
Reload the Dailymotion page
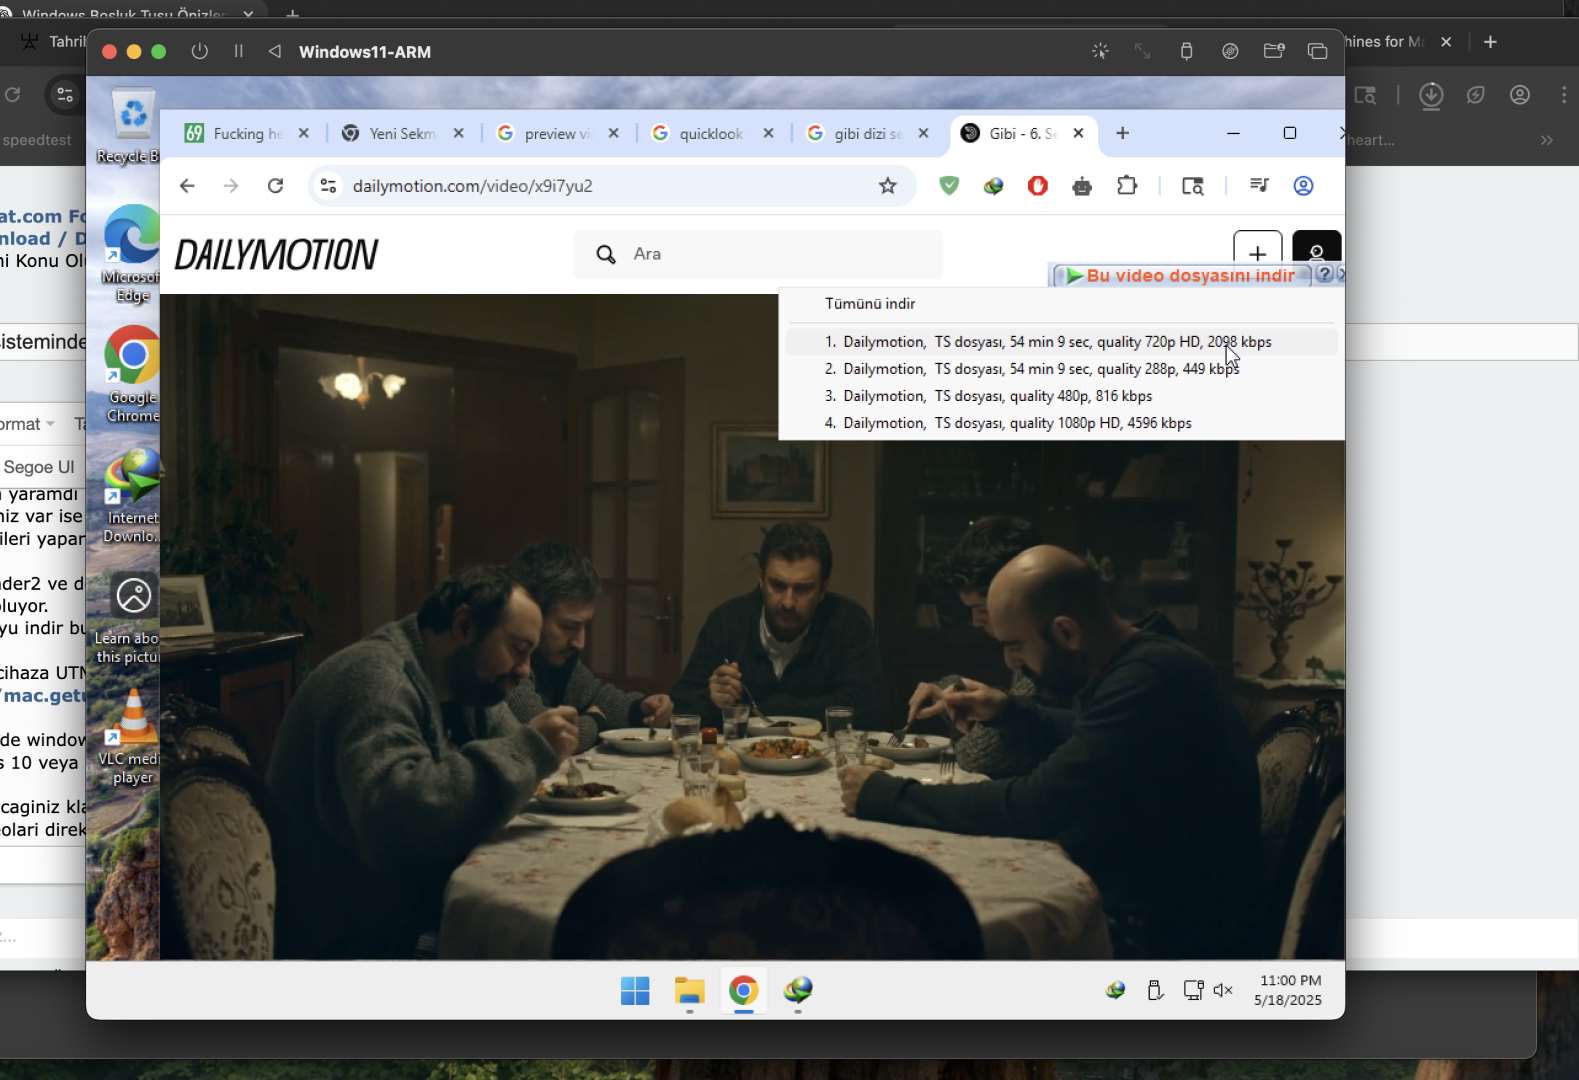pos(276,186)
